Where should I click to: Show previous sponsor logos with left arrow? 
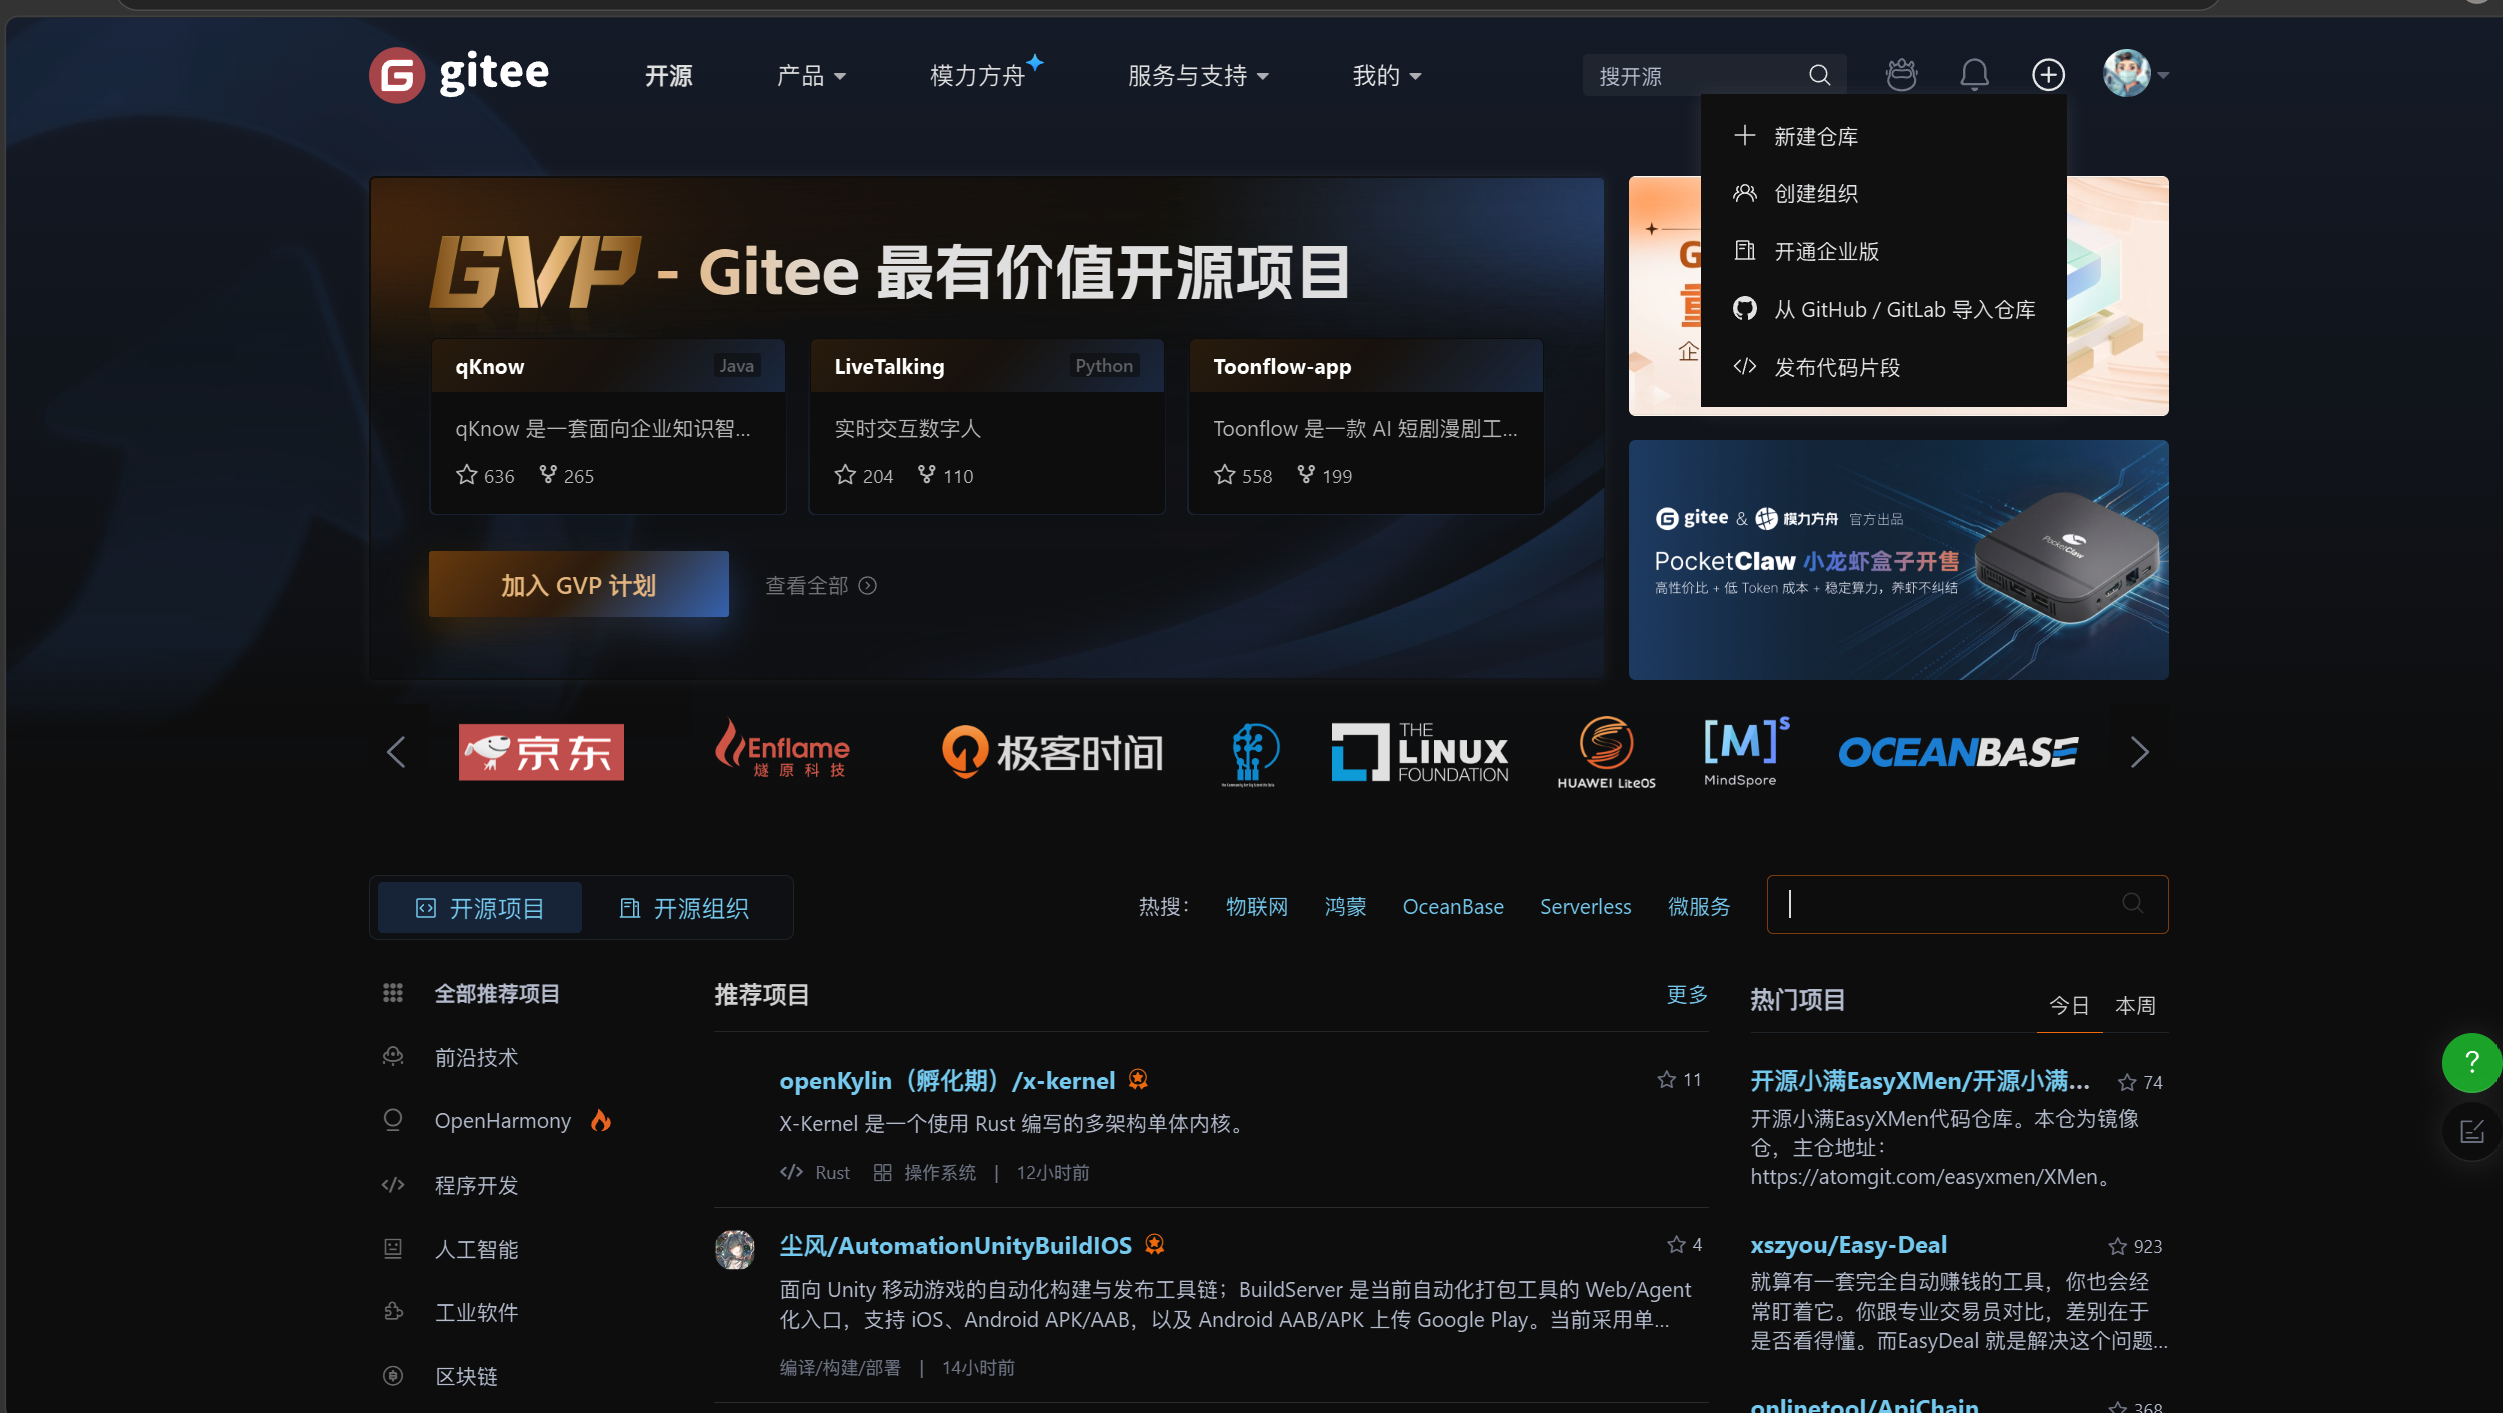pyautogui.click(x=396, y=752)
